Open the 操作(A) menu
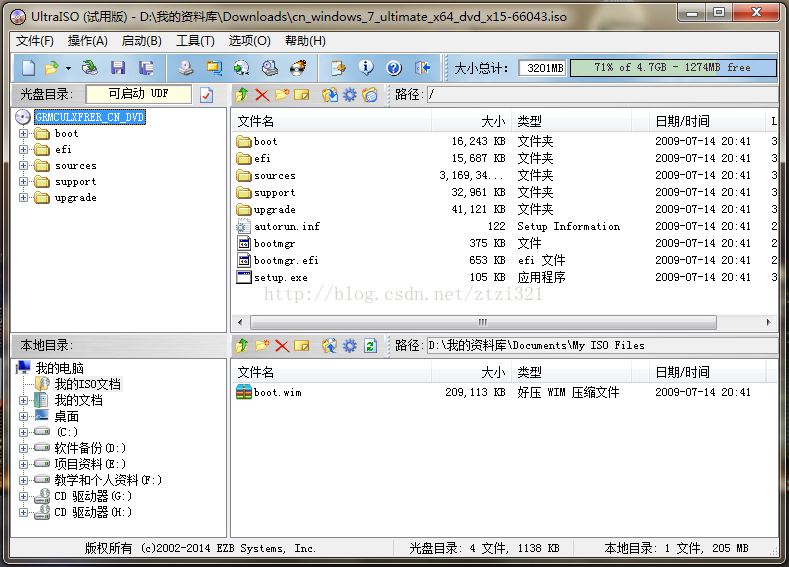Screen dimensions: 789x567 88,41
